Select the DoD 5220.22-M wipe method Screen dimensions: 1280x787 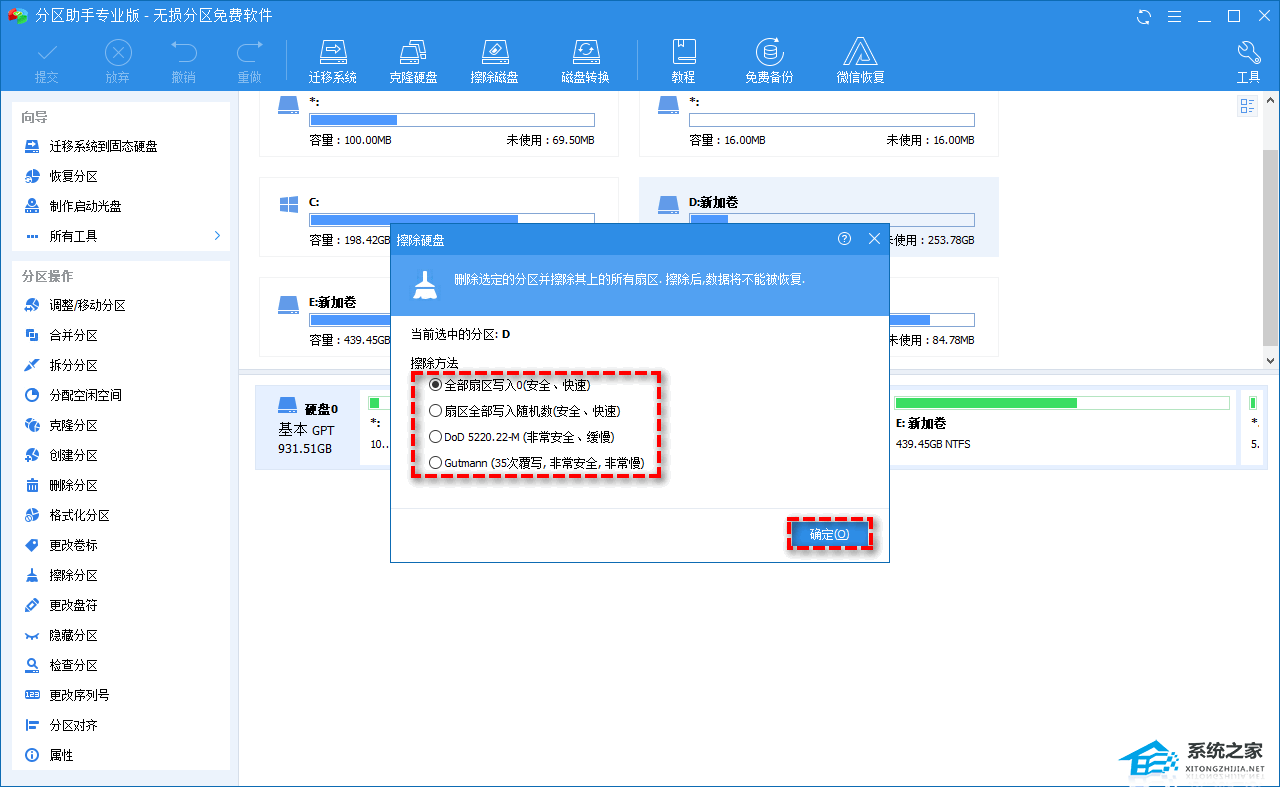[435, 437]
